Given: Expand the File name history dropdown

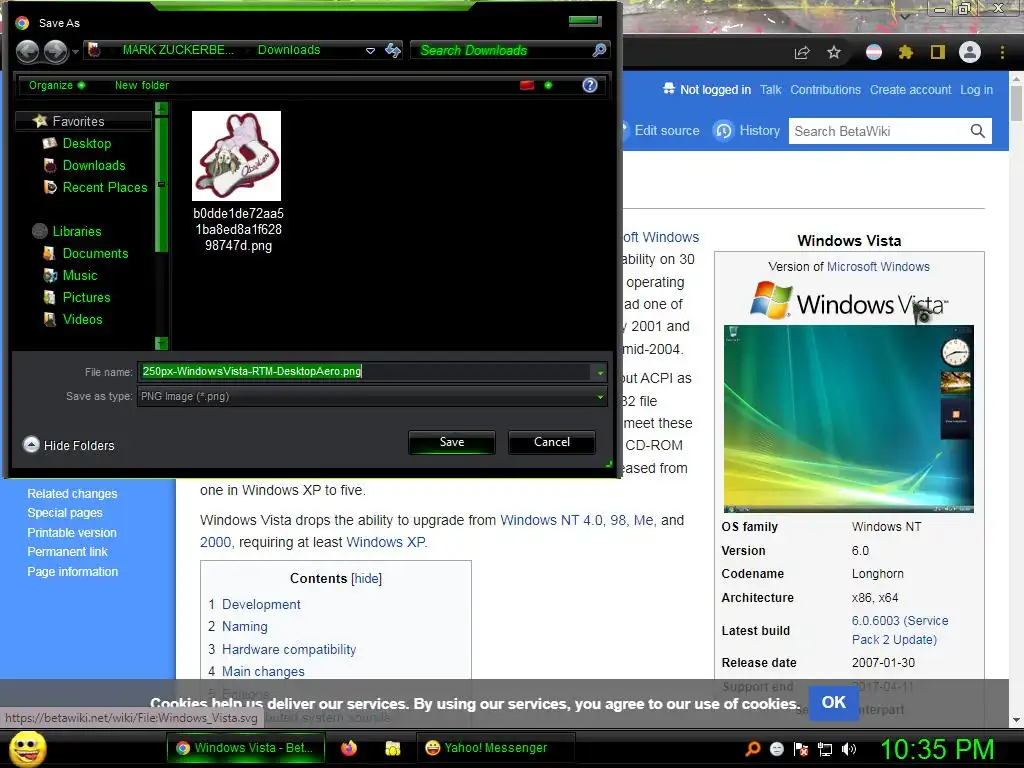Looking at the screenshot, I should pyautogui.click(x=600, y=372).
